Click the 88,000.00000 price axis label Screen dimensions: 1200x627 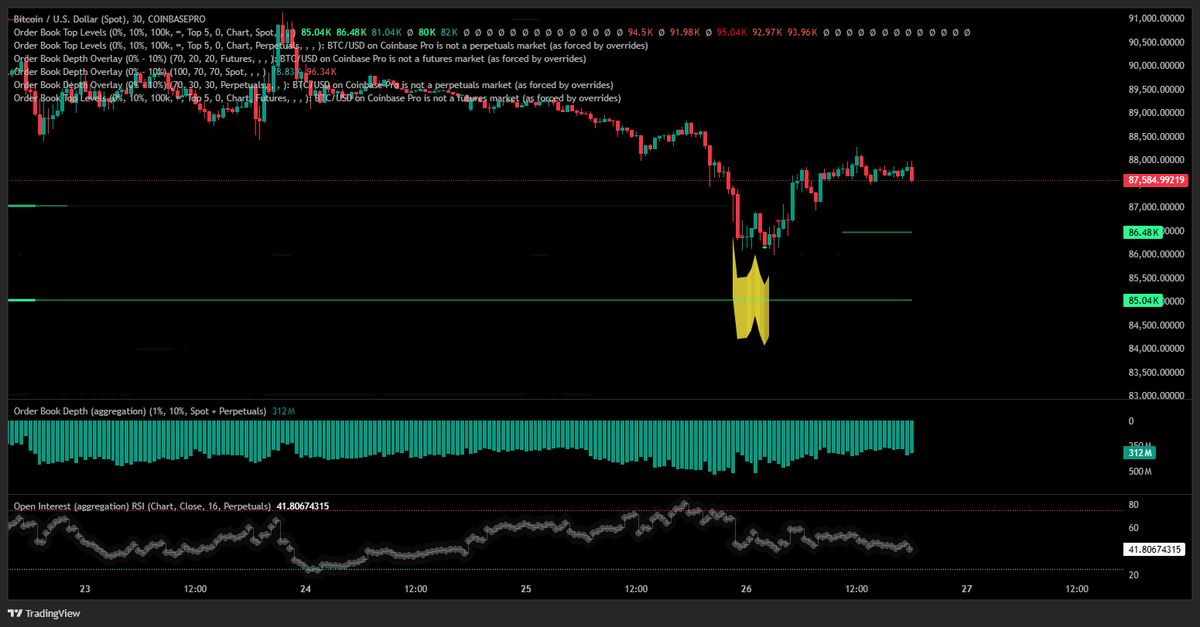point(1157,160)
